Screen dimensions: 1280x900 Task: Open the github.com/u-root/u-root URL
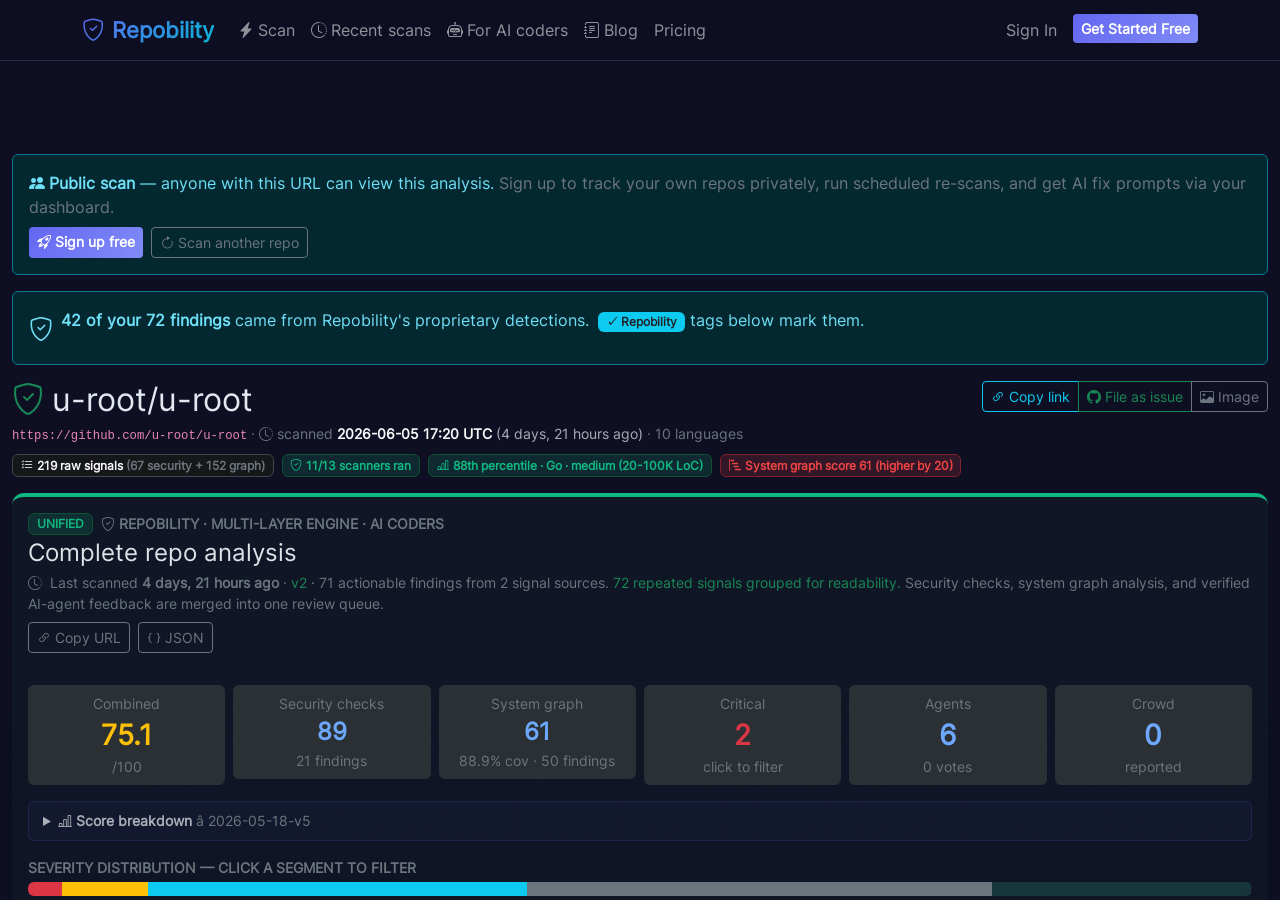[x=129, y=435]
